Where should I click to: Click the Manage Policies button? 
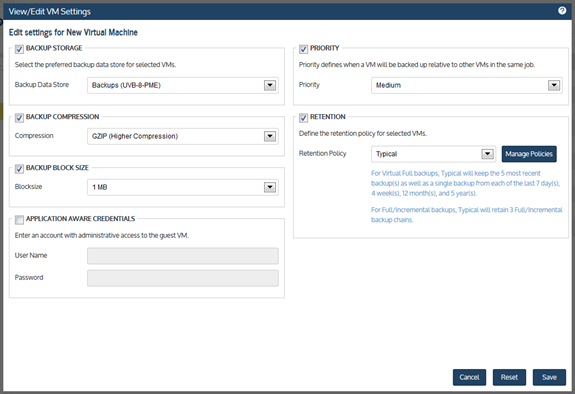tap(529, 154)
